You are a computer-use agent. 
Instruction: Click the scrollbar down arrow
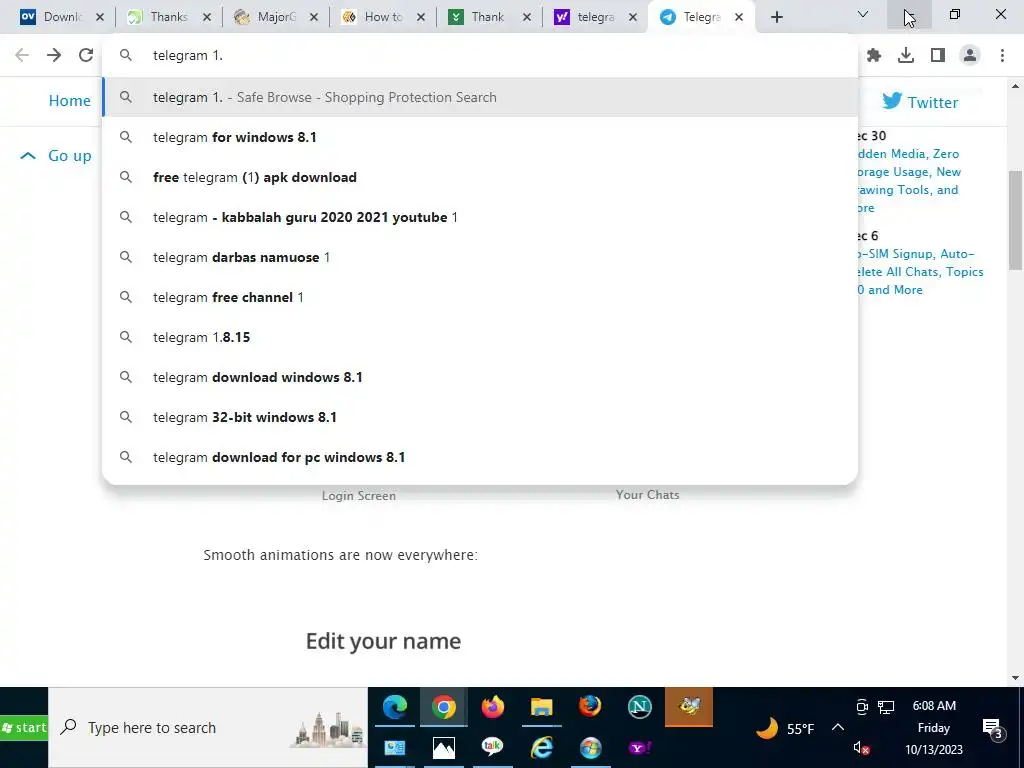click(1016, 678)
